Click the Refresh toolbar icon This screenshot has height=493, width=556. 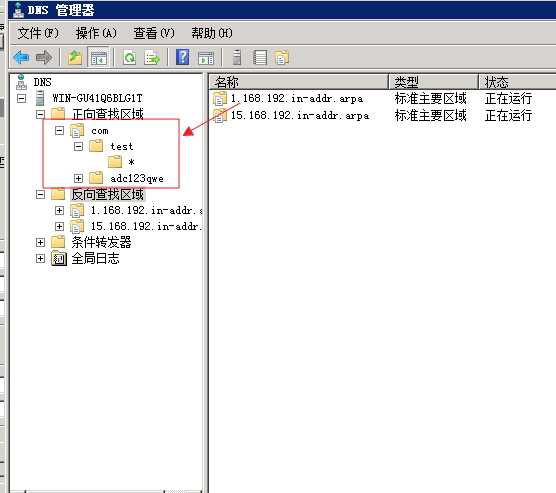[129, 57]
